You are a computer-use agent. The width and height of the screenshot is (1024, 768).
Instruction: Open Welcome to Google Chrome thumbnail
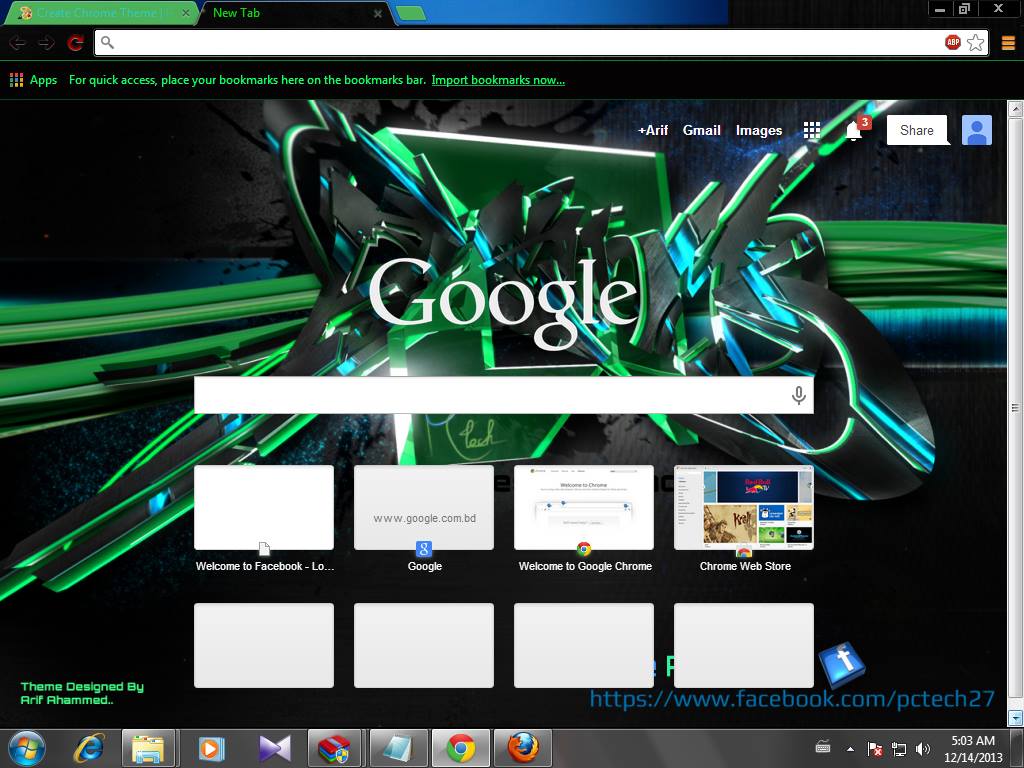[x=584, y=507]
